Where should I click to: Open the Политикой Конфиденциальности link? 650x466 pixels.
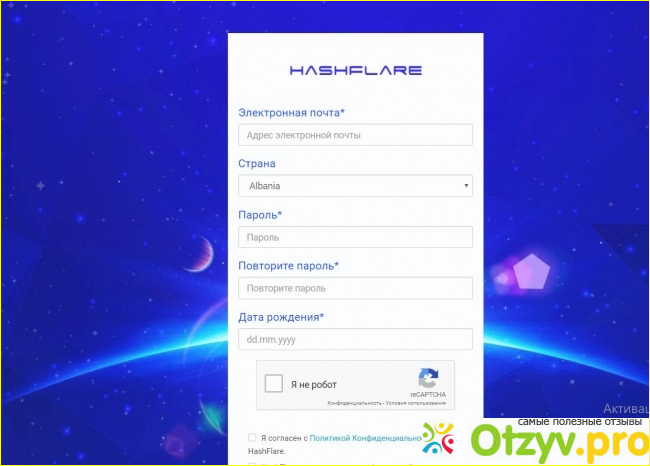tap(365, 438)
